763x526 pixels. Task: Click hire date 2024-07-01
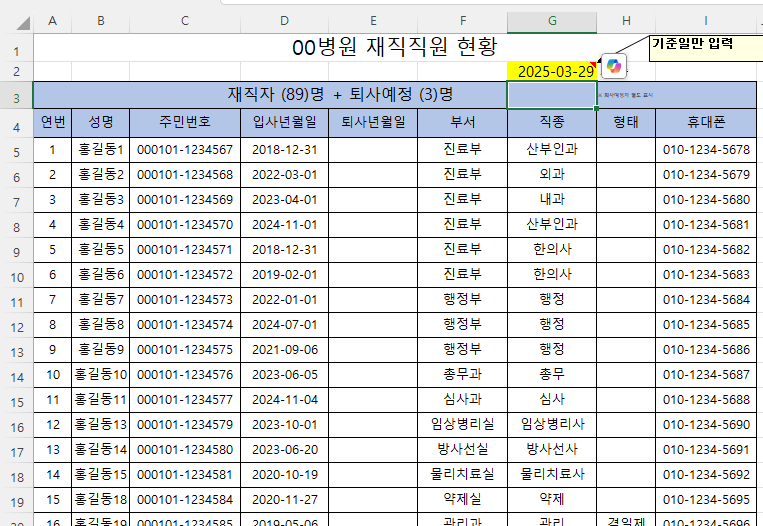click(284, 325)
